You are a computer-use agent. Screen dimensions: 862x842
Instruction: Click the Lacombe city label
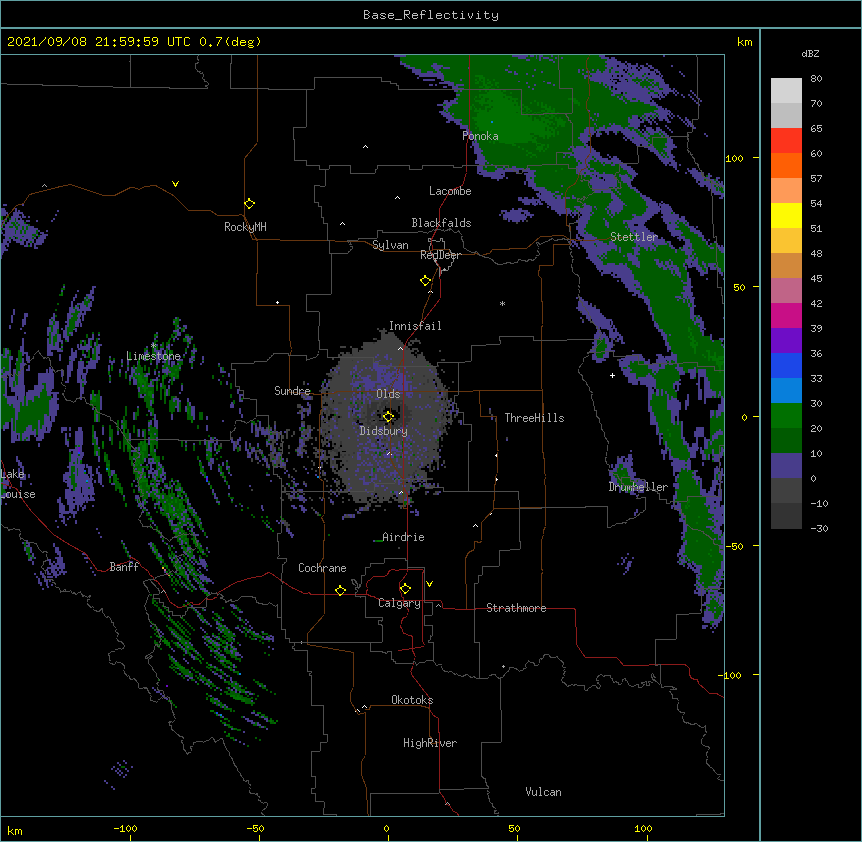click(x=450, y=191)
